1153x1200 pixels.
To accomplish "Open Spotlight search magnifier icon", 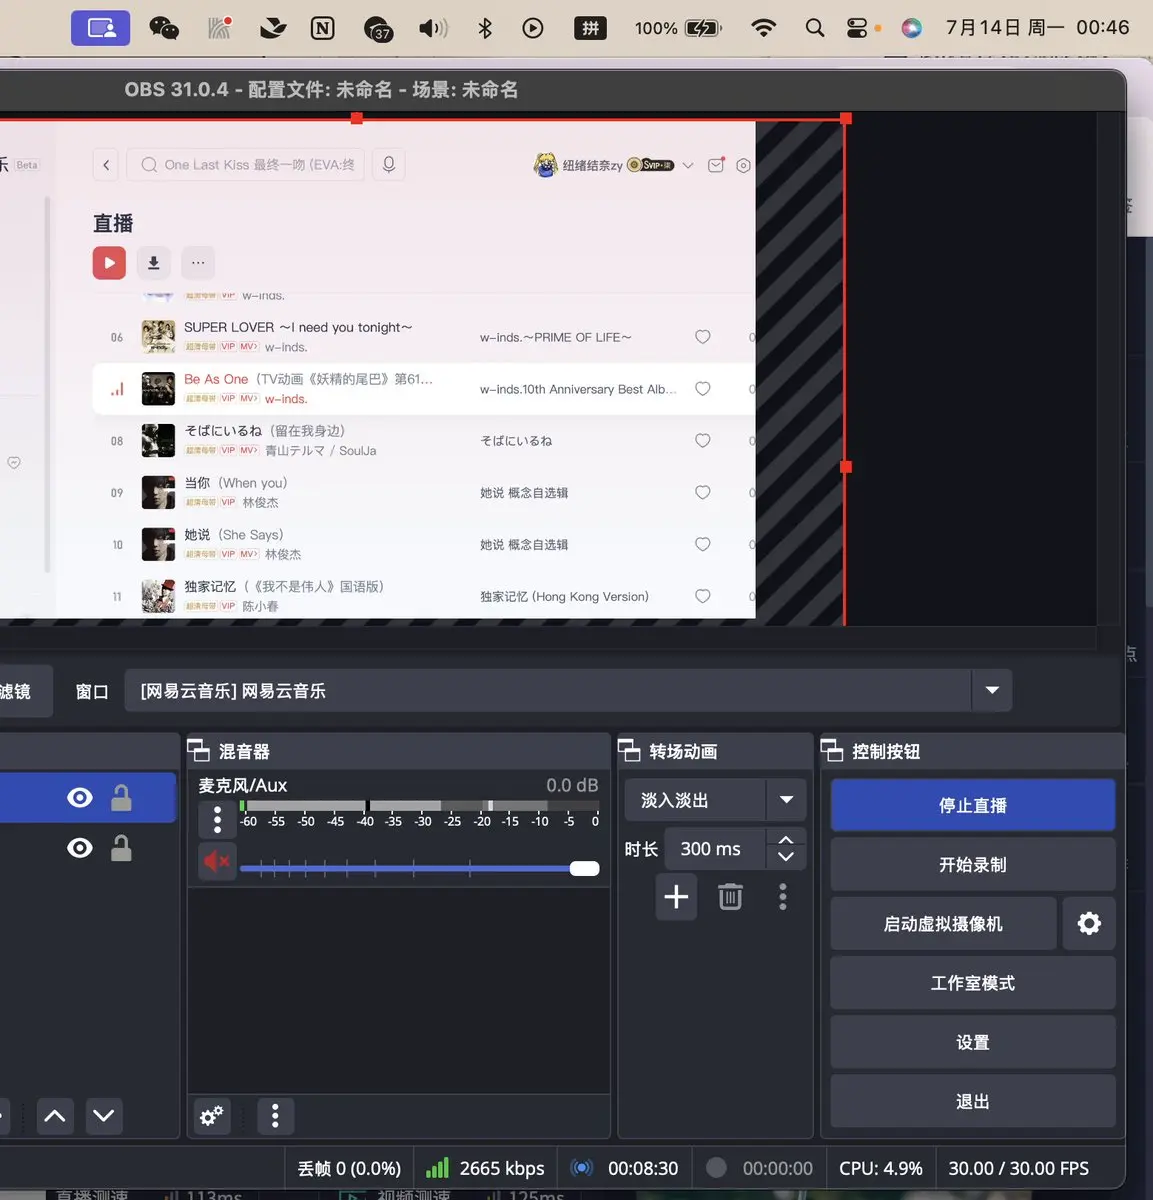I will click(815, 28).
